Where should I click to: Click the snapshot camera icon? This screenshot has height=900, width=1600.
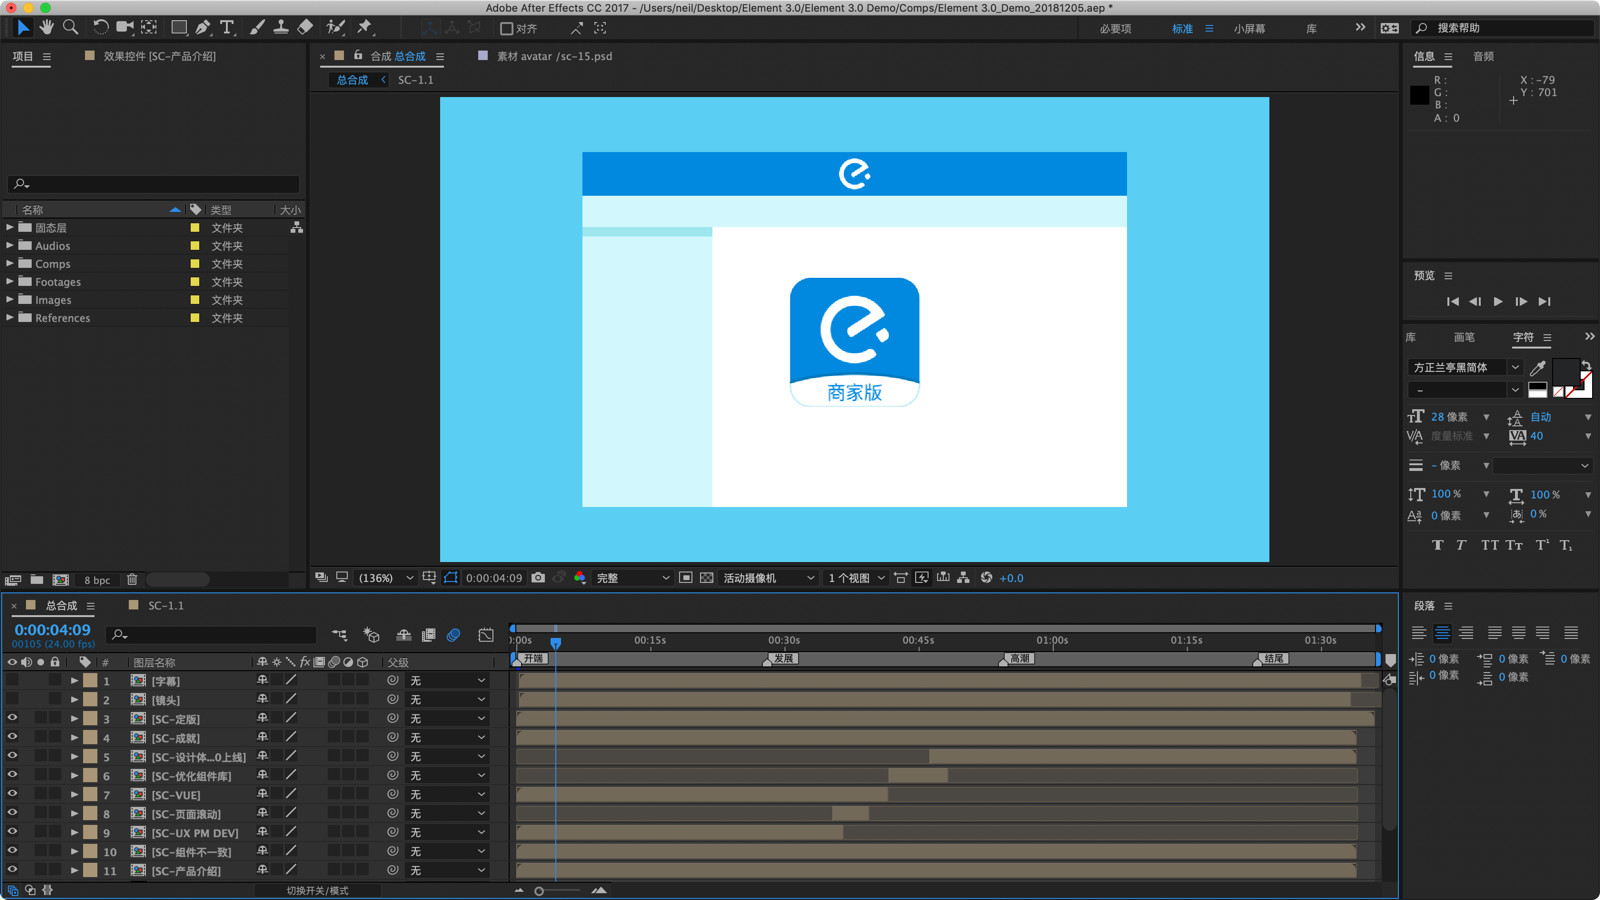click(x=538, y=578)
